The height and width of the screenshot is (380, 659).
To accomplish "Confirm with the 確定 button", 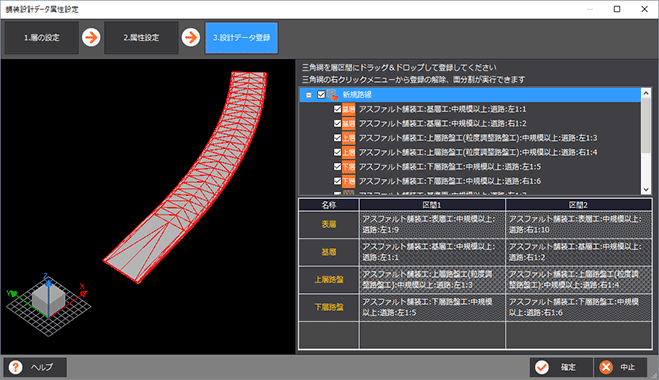I will (x=561, y=367).
